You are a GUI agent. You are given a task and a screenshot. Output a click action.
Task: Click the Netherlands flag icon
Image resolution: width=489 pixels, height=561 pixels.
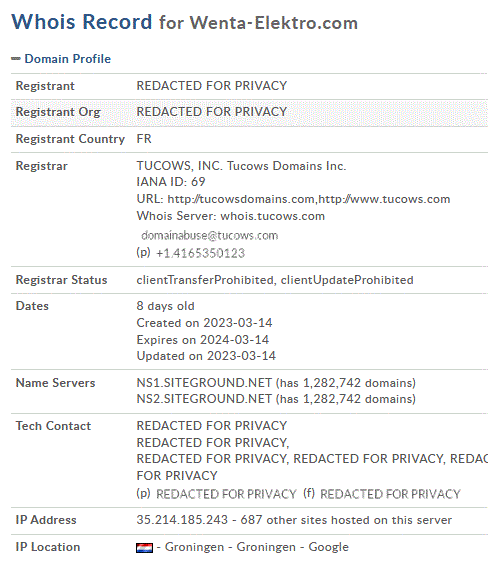click(145, 548)
